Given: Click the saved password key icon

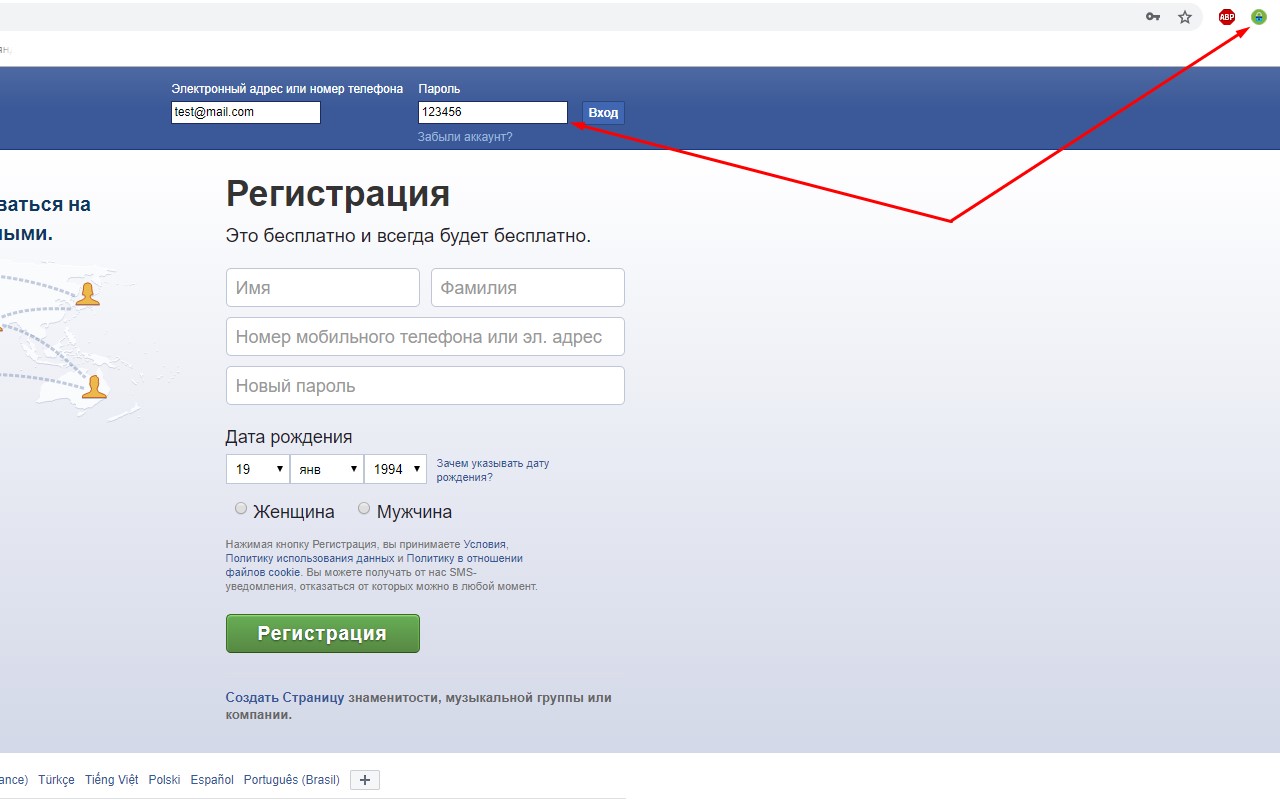Looking at the screenshot, I should tap(1153, 17).
